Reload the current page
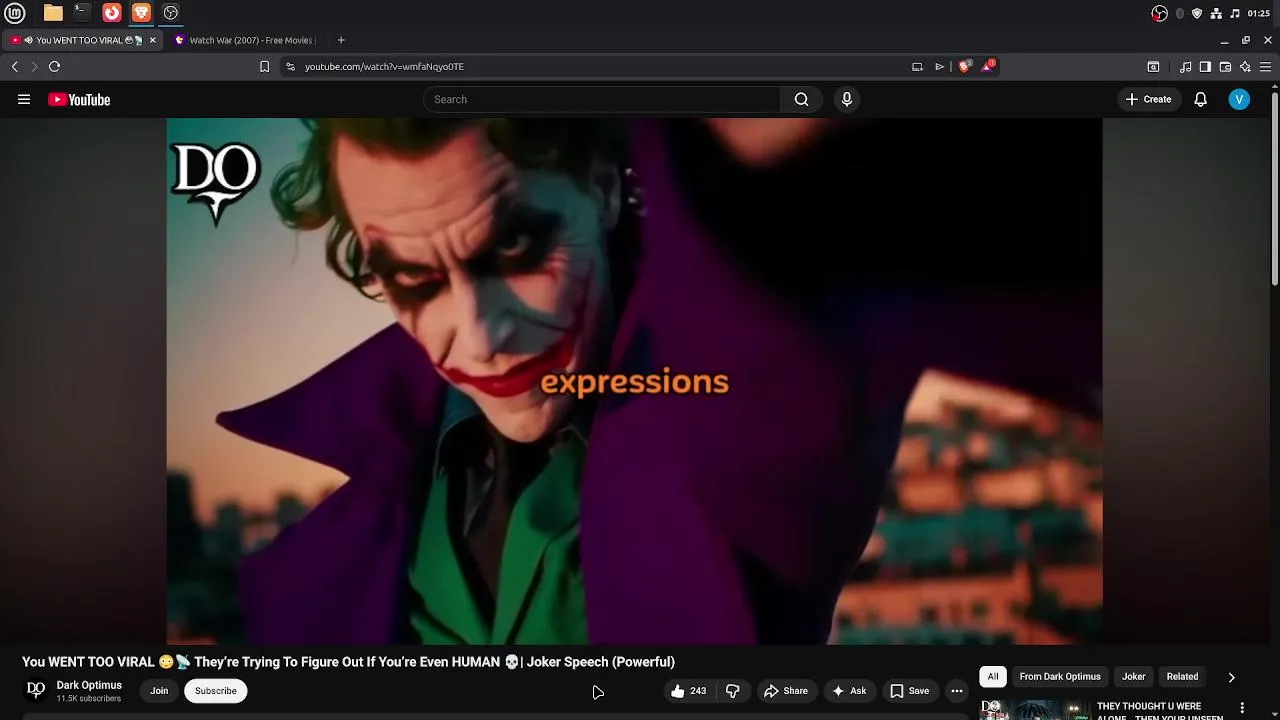Screen dimensions: 1280x720 point(54,66)
